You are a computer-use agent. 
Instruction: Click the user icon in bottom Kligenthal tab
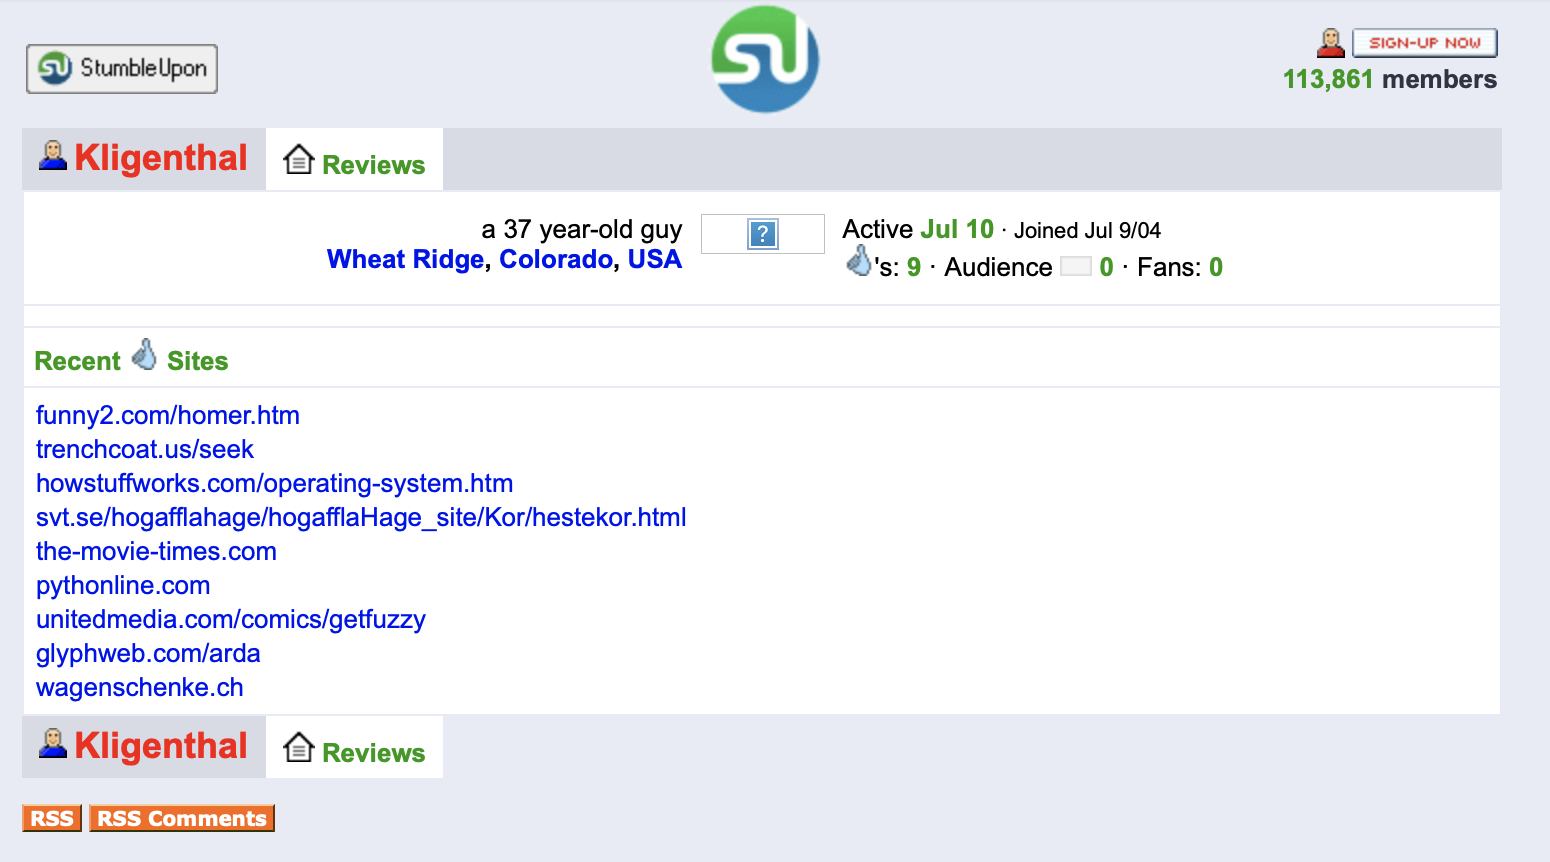point(53,743)
